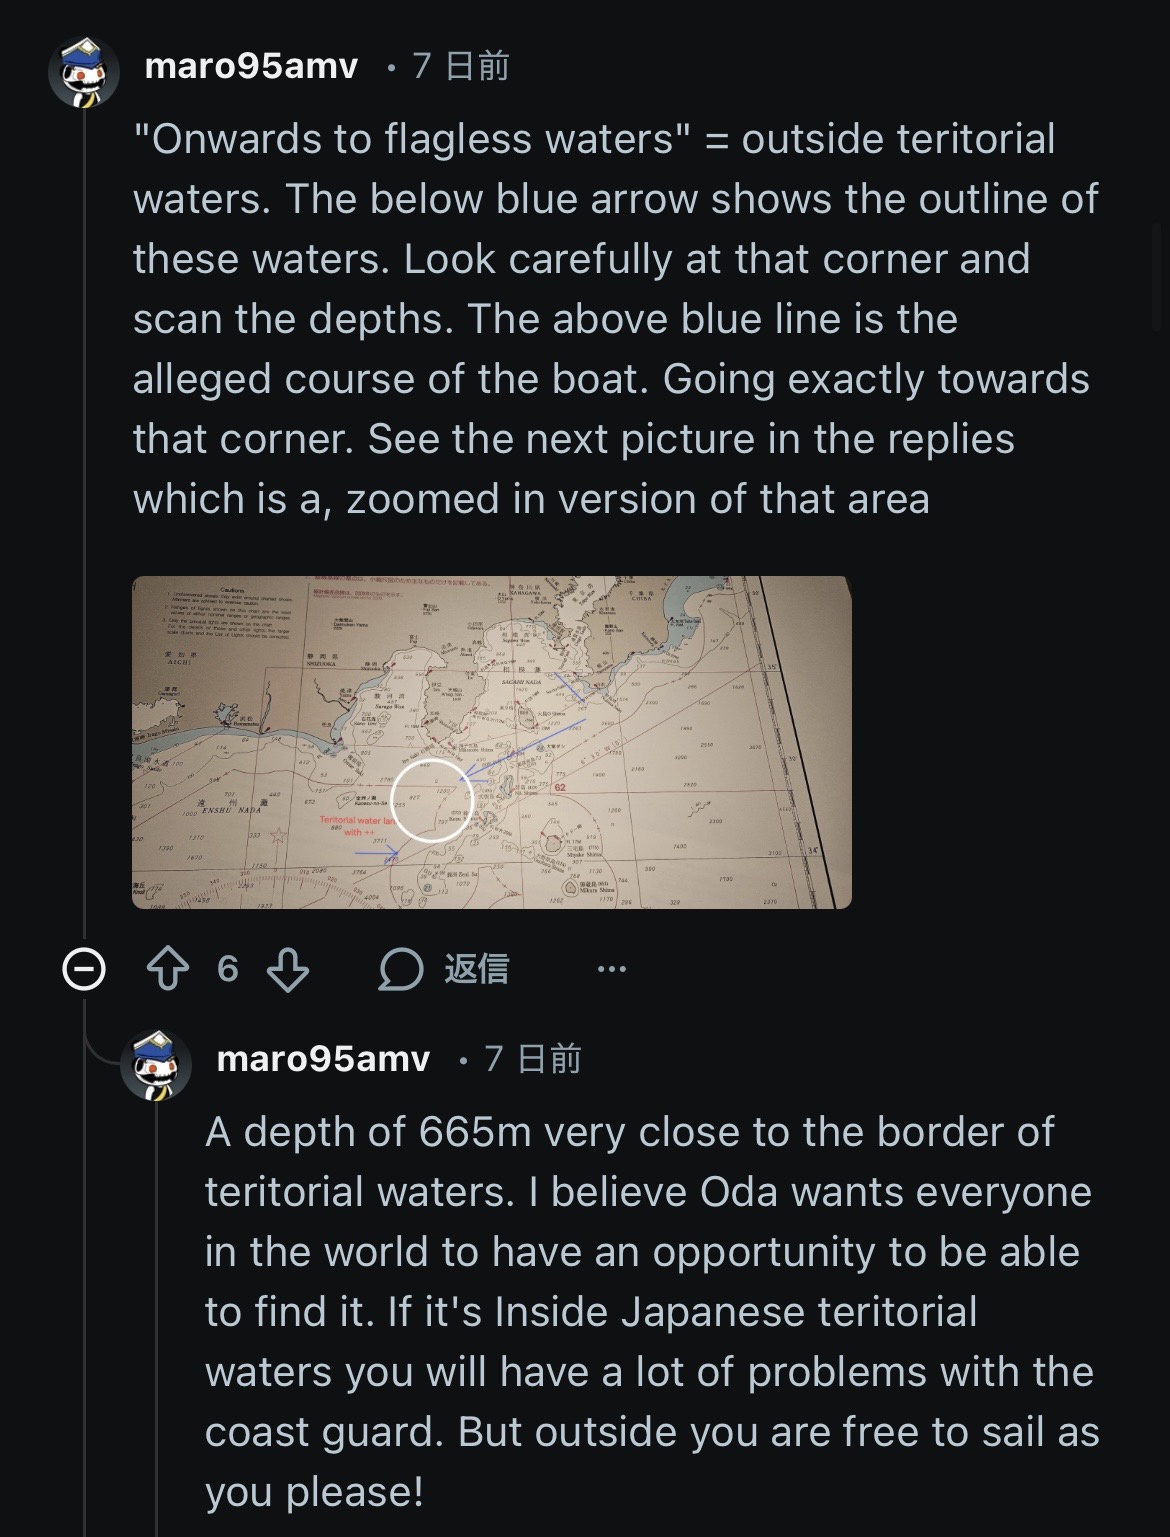Open maro95amv username on the reply comment
This screenshot has width=1170, height=1537.
(x=323, y=1059)
